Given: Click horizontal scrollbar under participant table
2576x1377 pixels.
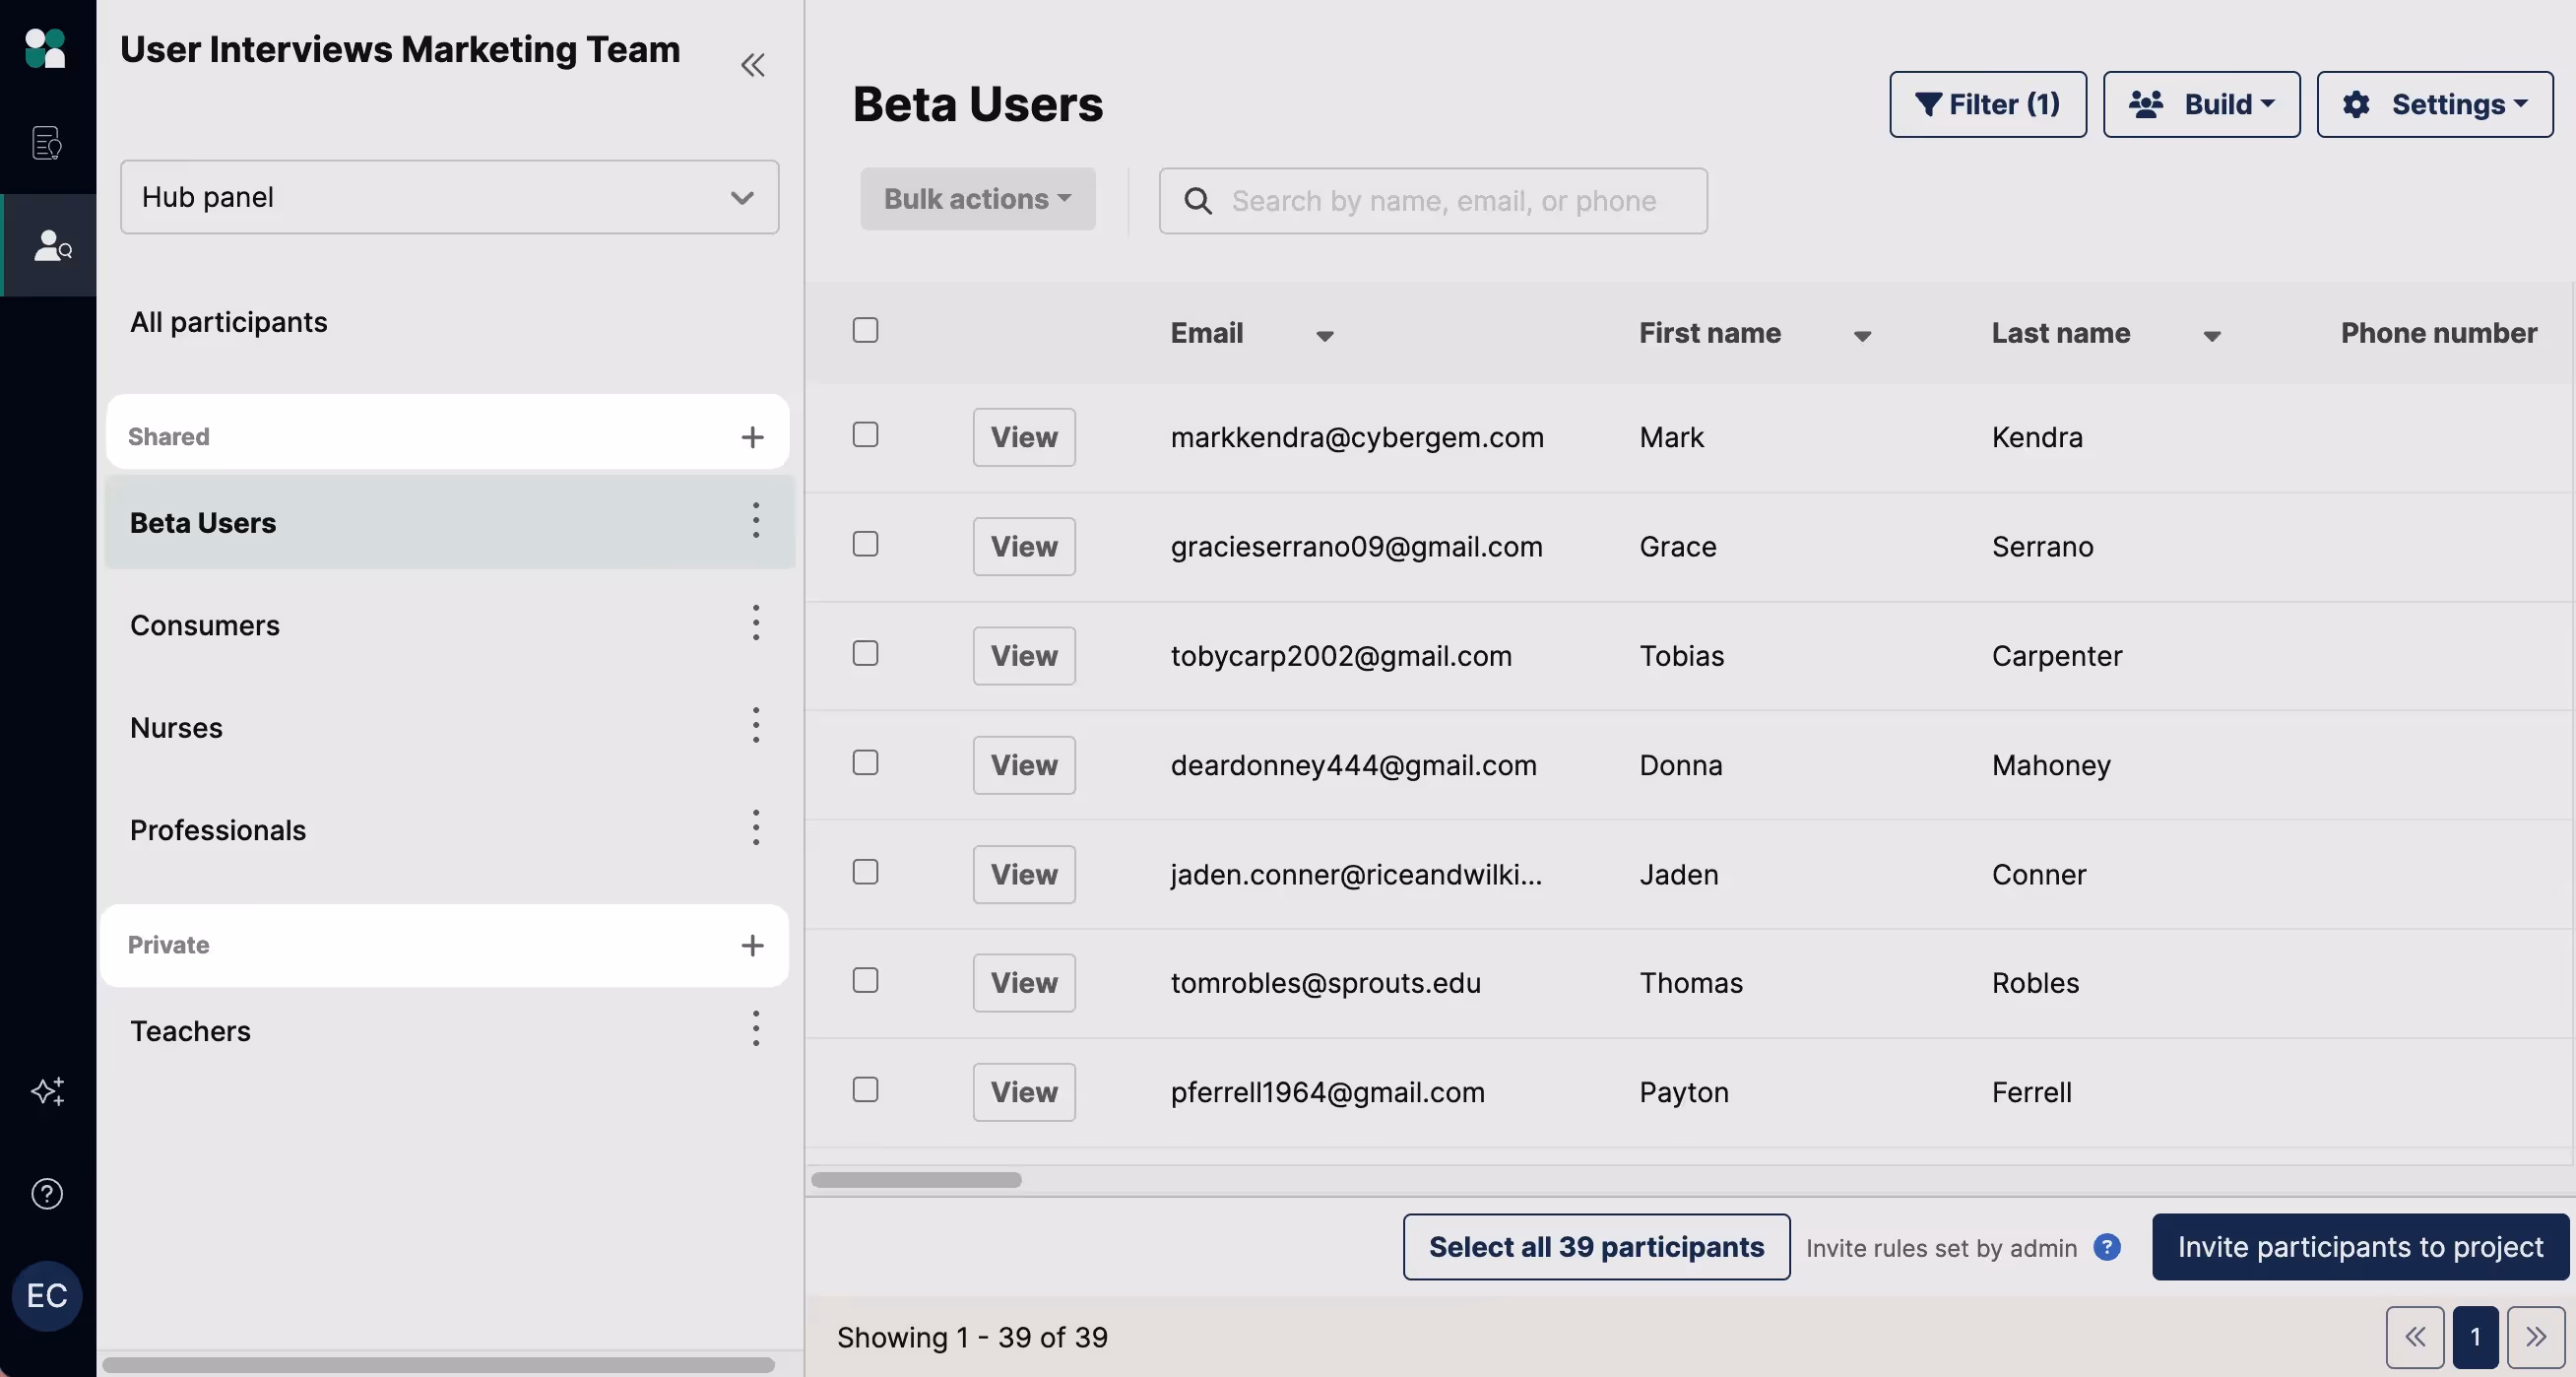Looking at the screenshot, I should [916, 1180].
